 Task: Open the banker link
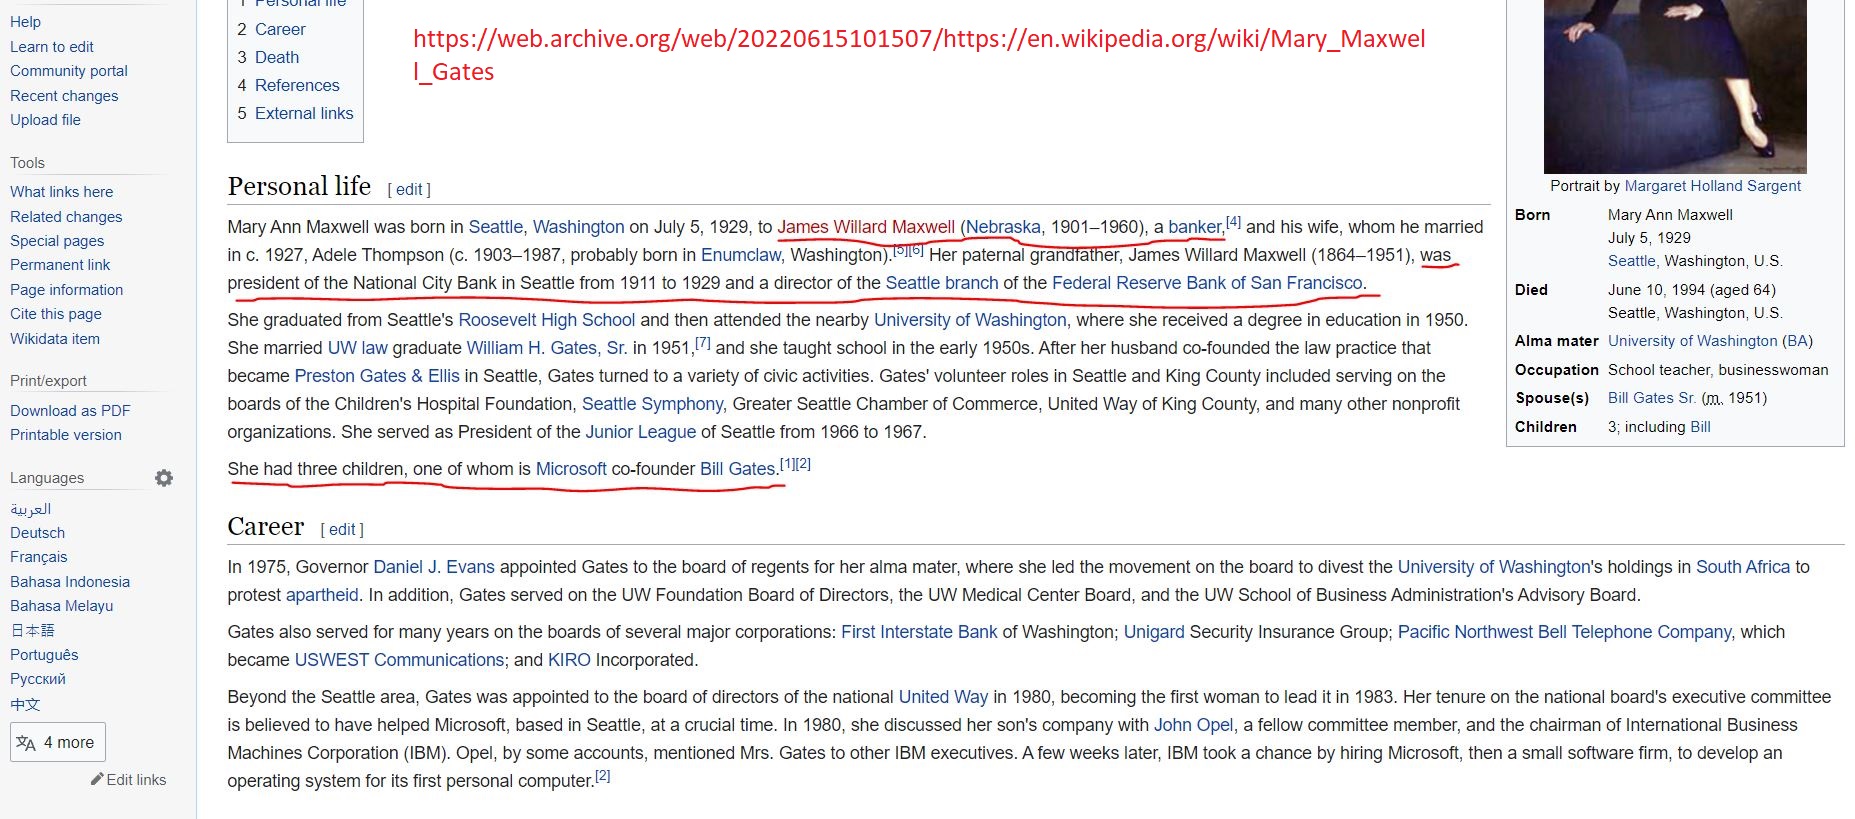1195,227
